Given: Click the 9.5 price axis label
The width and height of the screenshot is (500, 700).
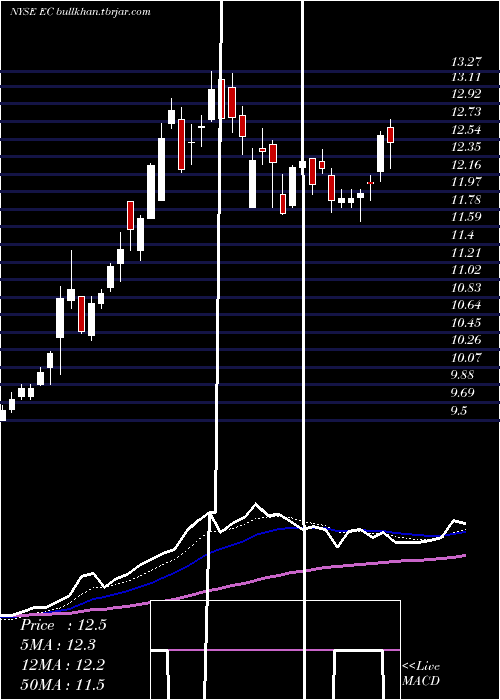Looking at the screenshot, I should (459, 411).
